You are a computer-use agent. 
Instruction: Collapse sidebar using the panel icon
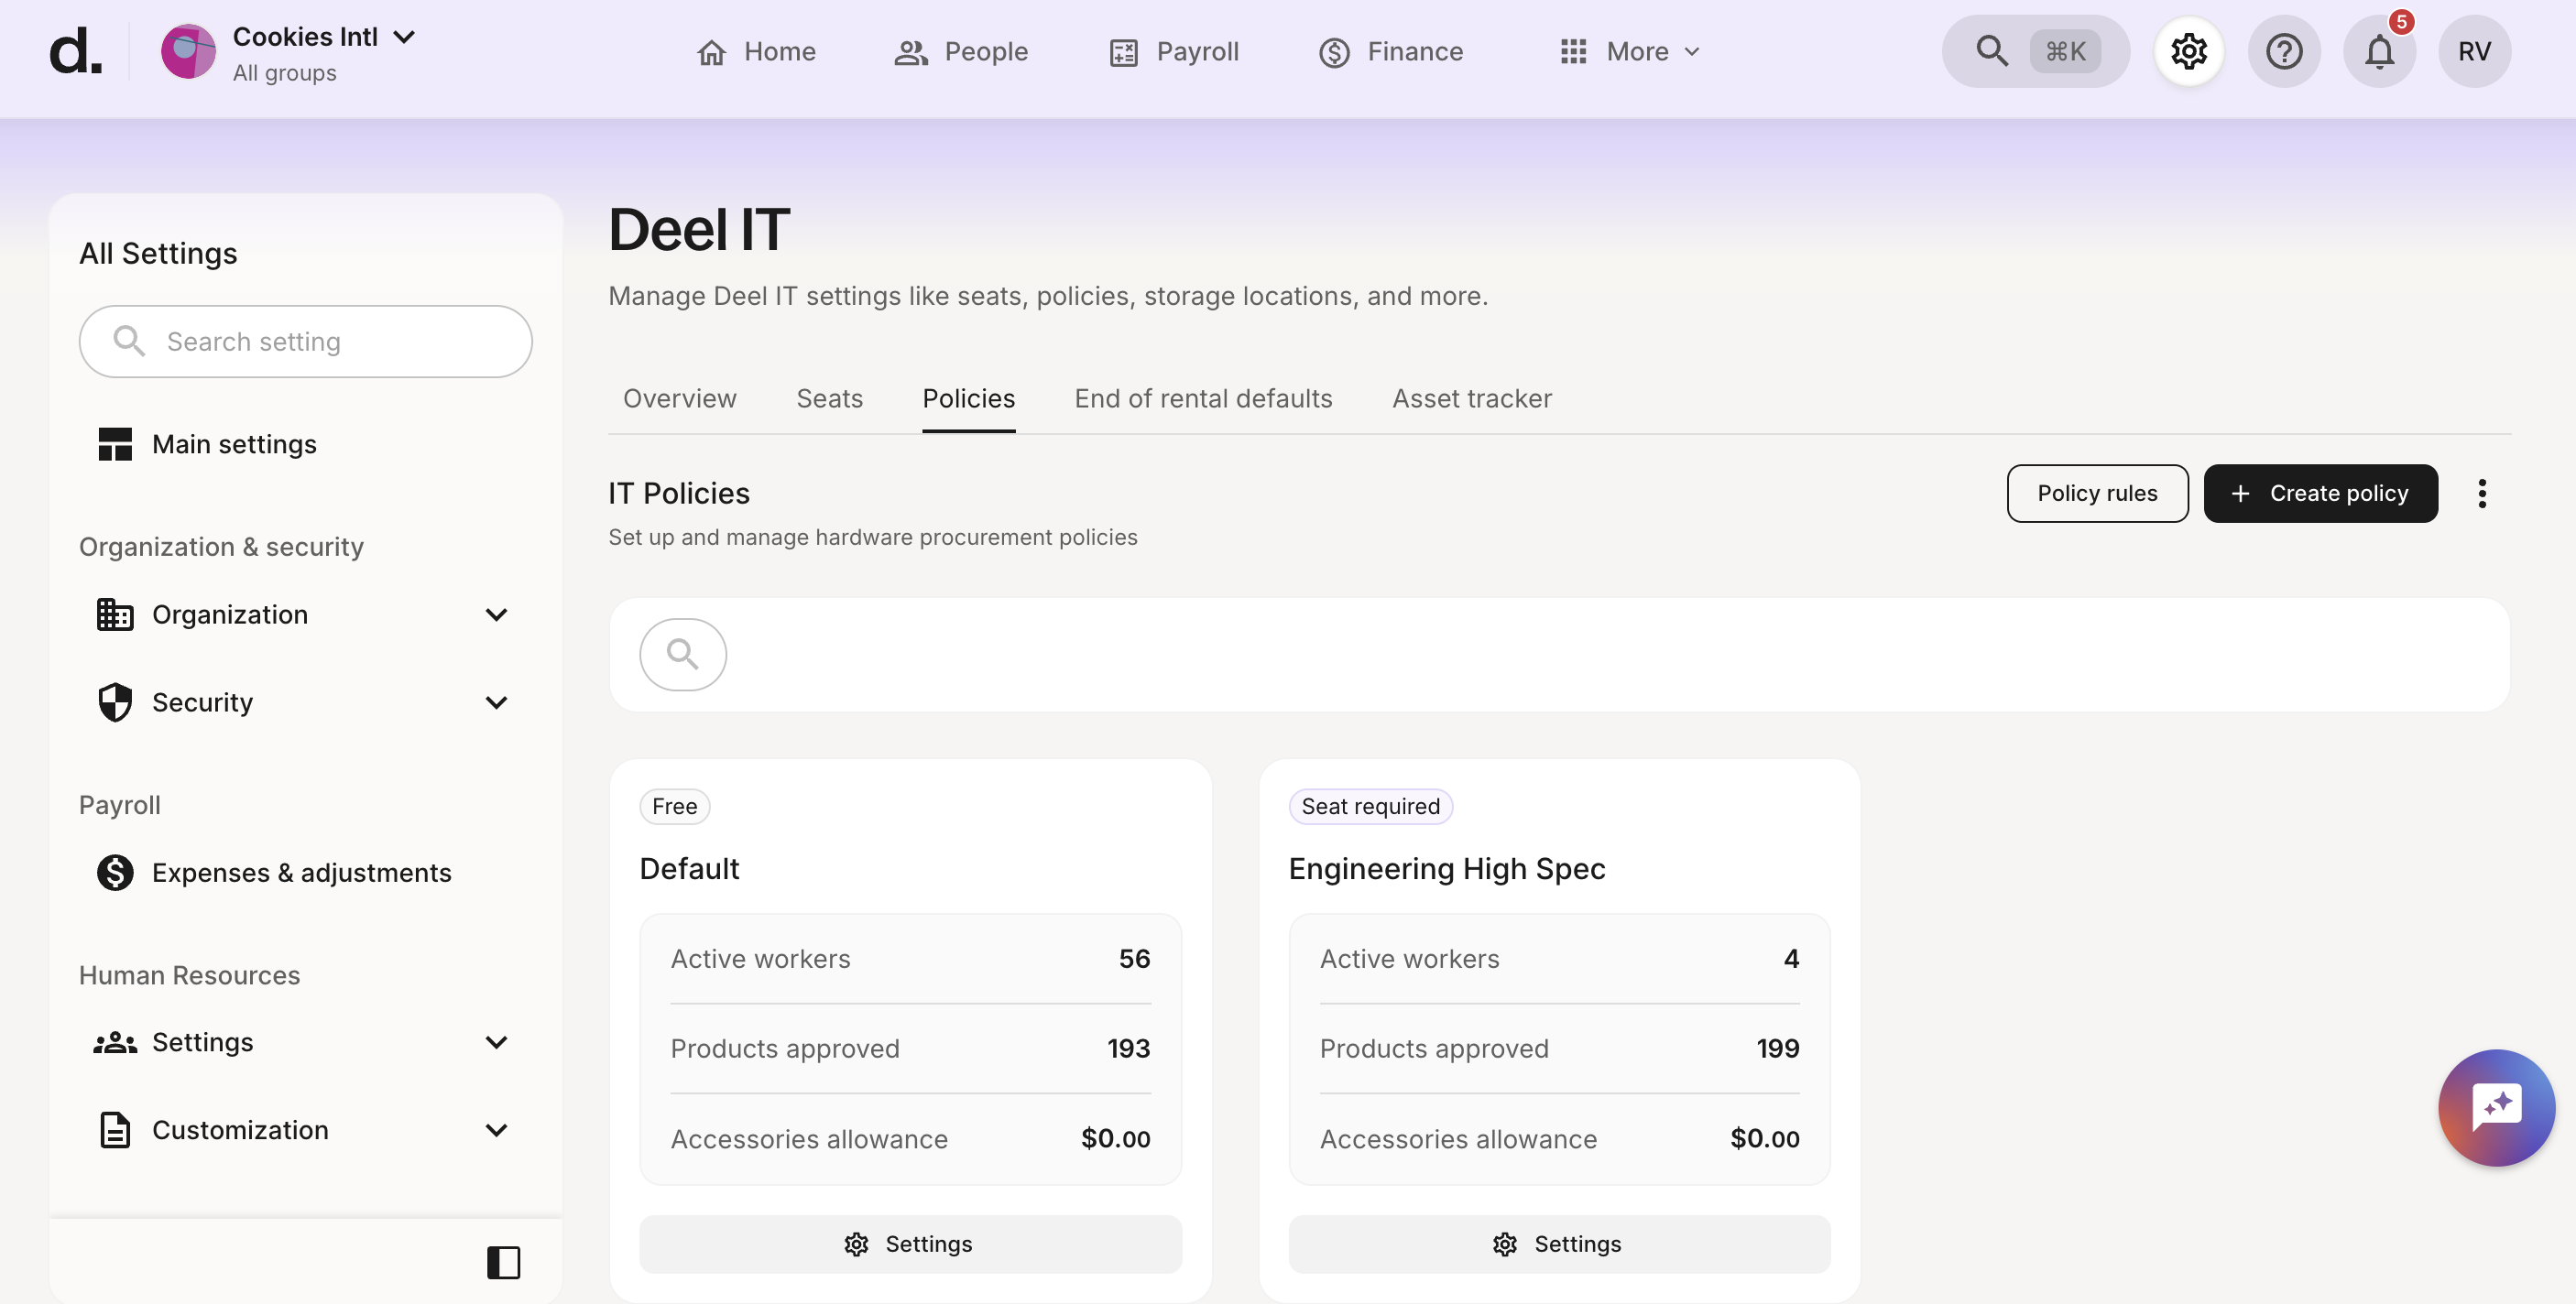[x=503, y=1262]
